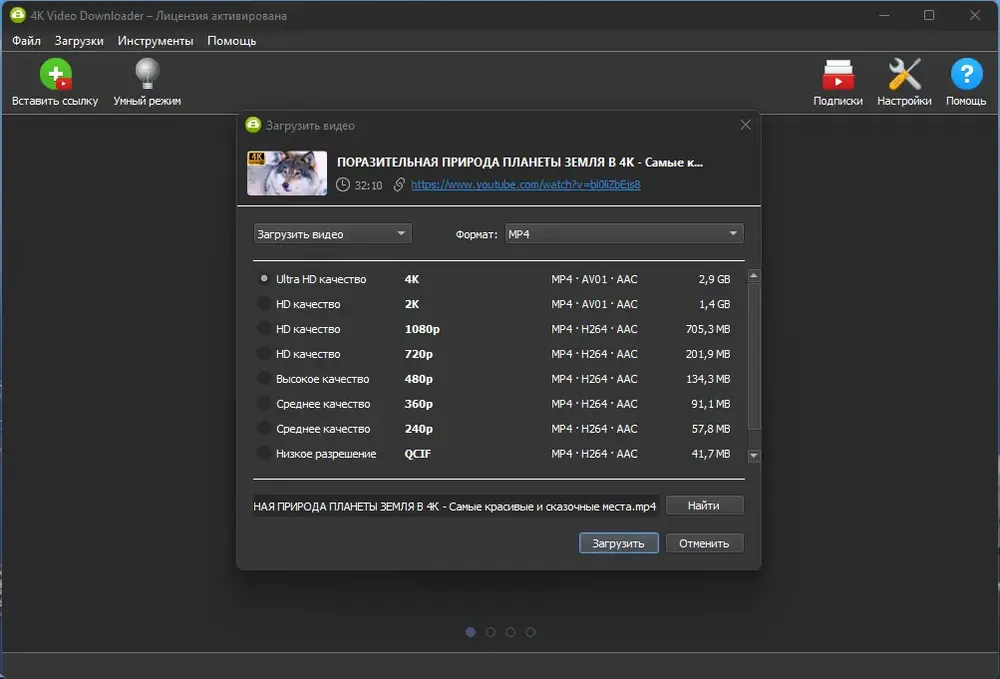Viewport: 1000px width, 679px height.
Task: Select the 480p Высокое качество option
Action: pos(264,379)
